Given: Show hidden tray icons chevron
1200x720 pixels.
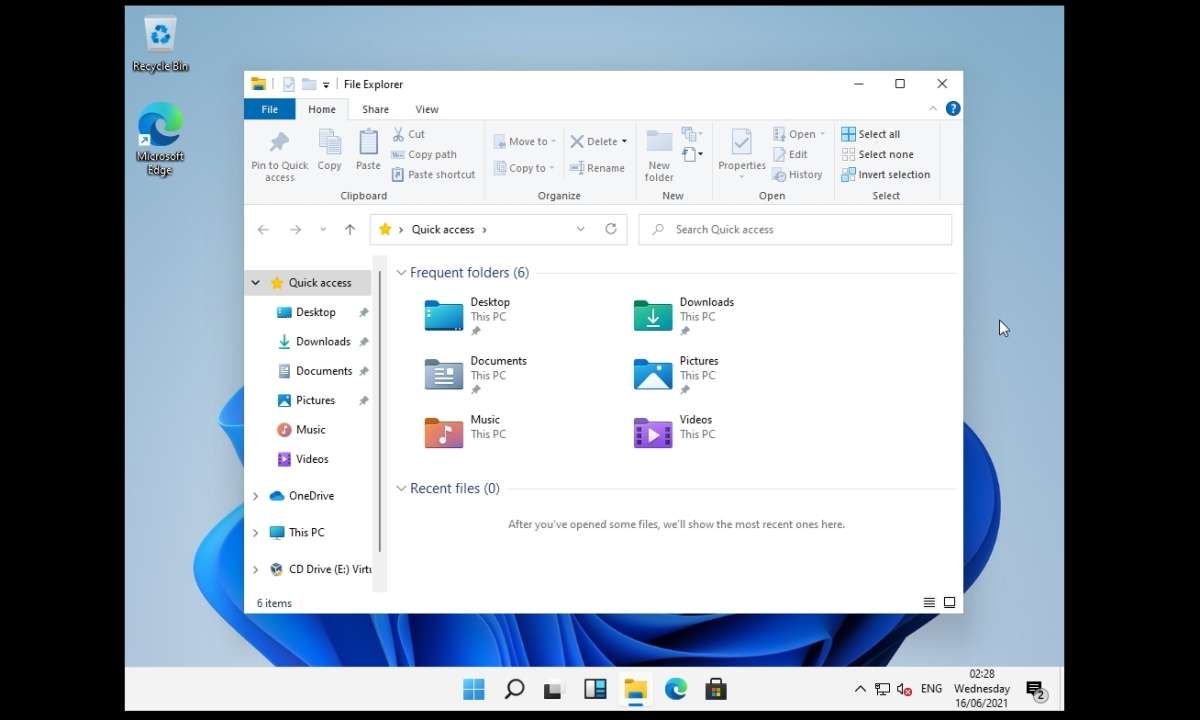Looking at the screenshot, I should 860,689.
